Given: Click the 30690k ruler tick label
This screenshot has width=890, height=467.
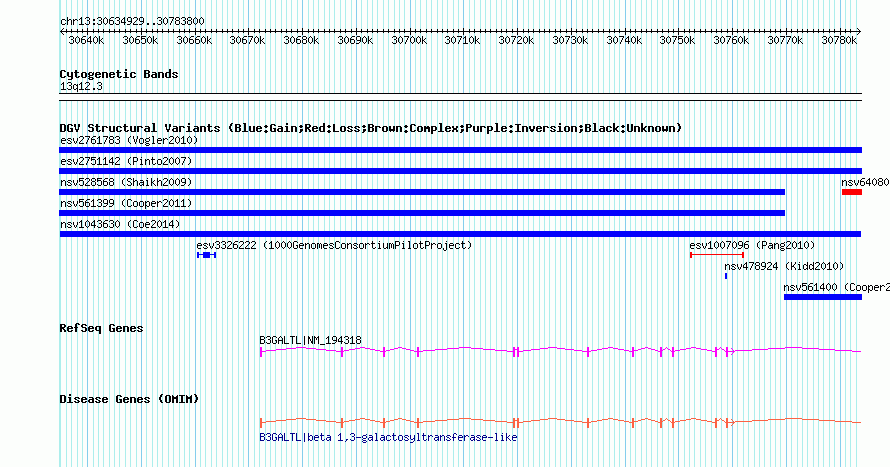Looking at the screenshot, I should (355, 40).
